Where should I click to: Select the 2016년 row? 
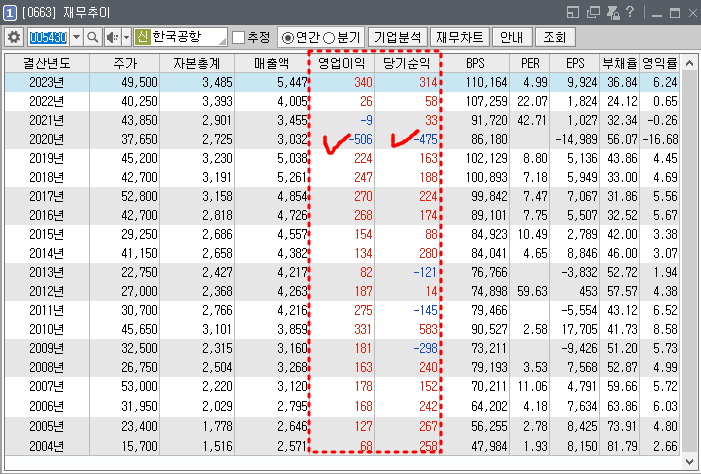[x=342, y=216]
